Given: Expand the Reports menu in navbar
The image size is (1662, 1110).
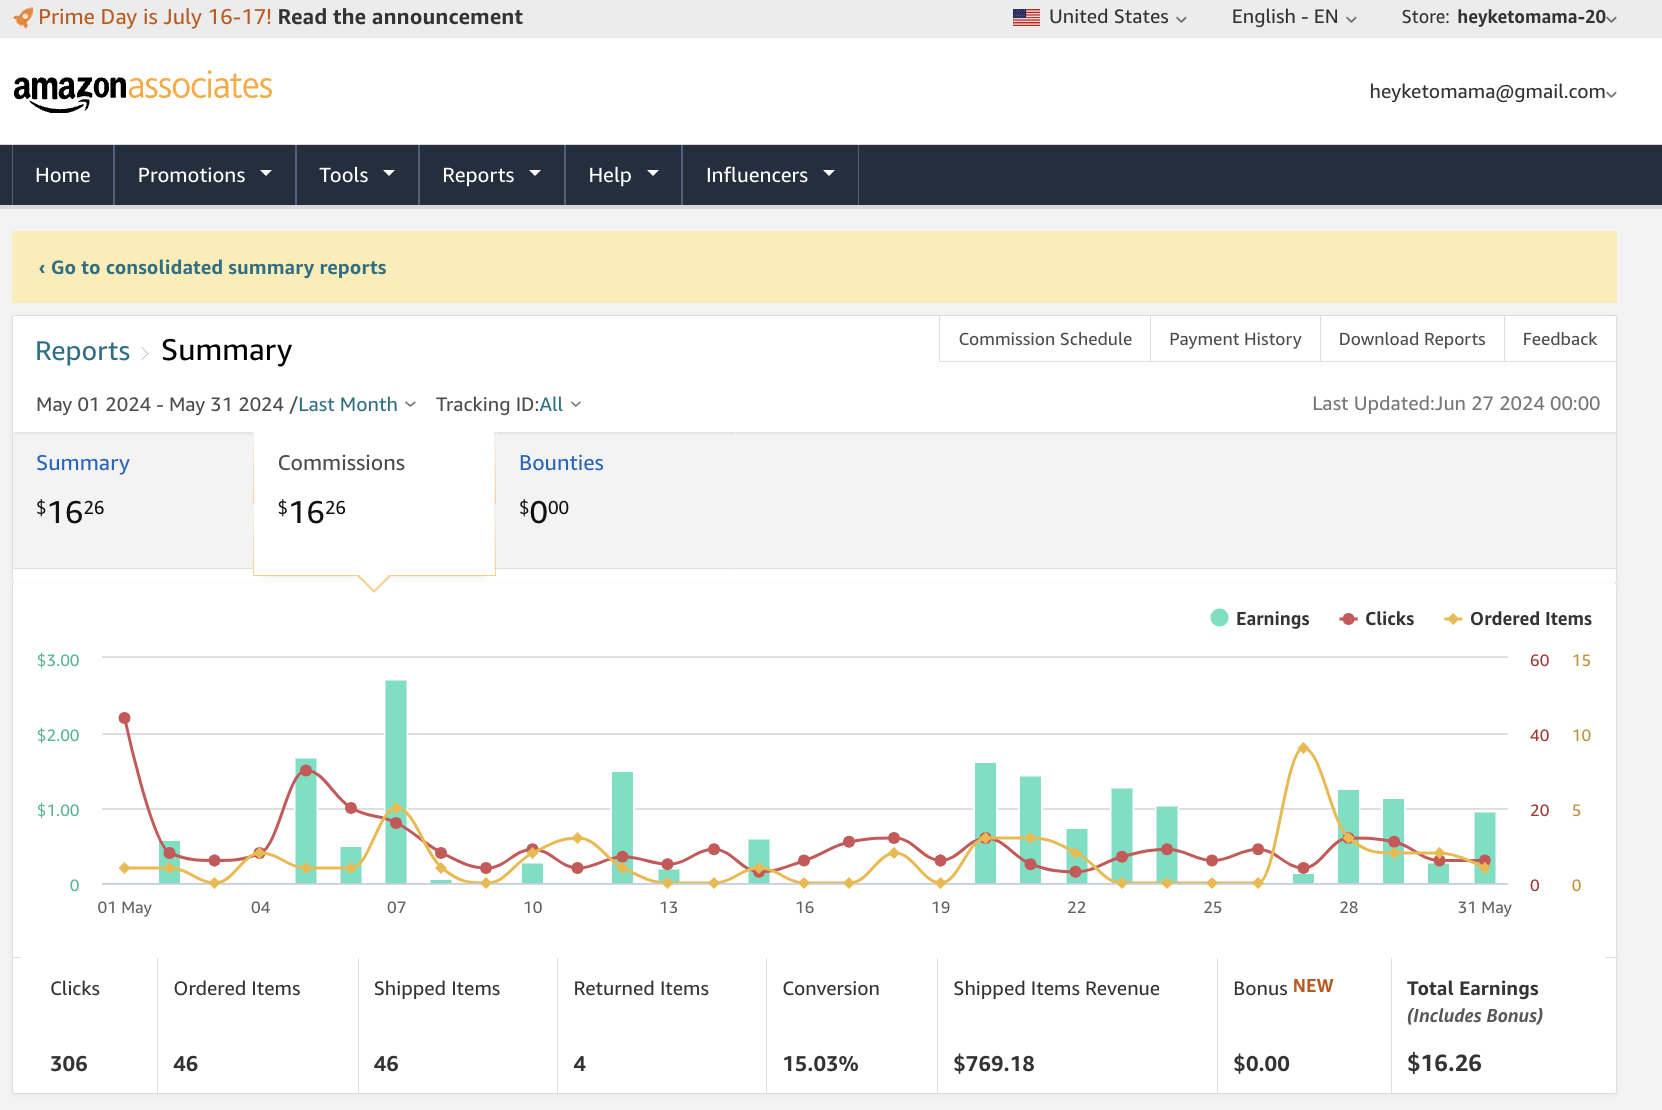Looking at the screenshot, I should [492, 175].
